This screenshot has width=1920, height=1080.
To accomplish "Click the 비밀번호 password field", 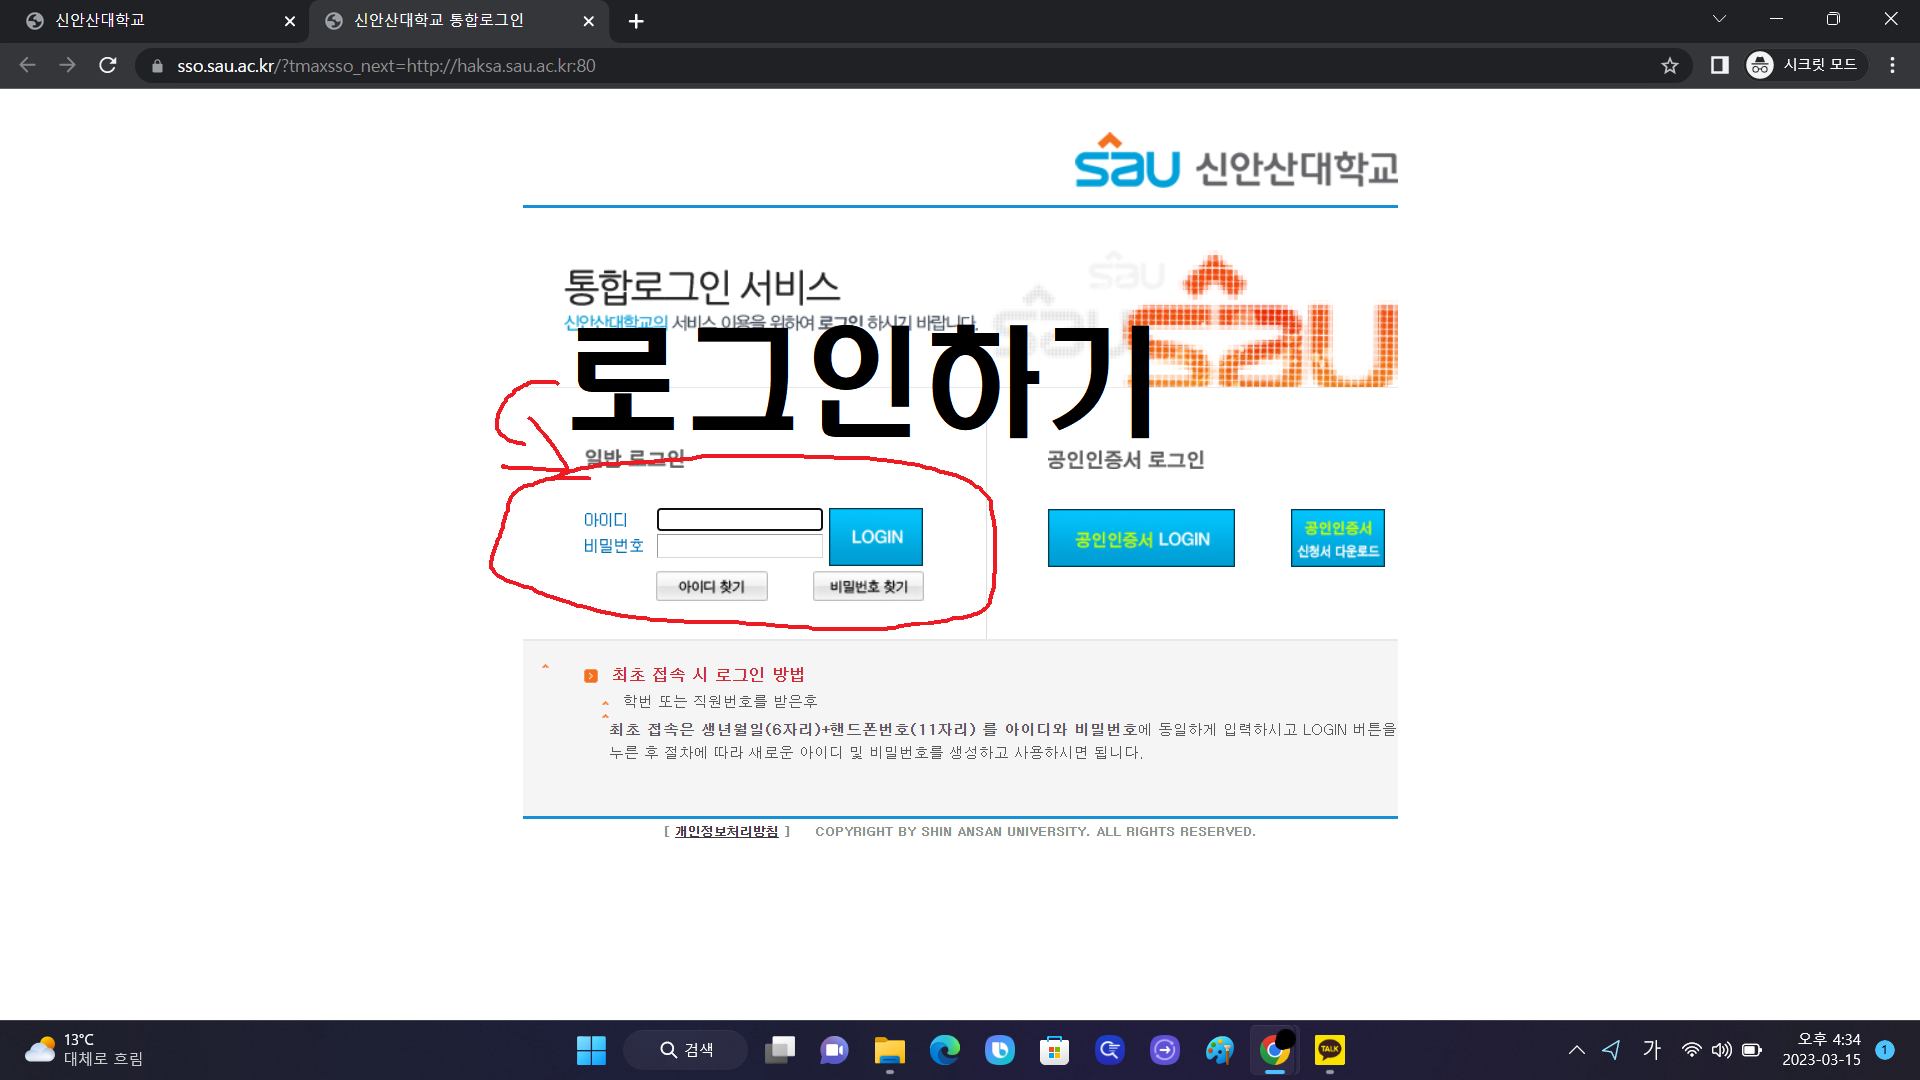I will (x=739, y=546).
